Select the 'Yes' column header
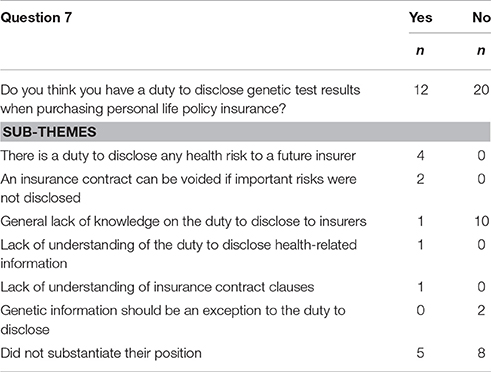 (x=421, y=17)
